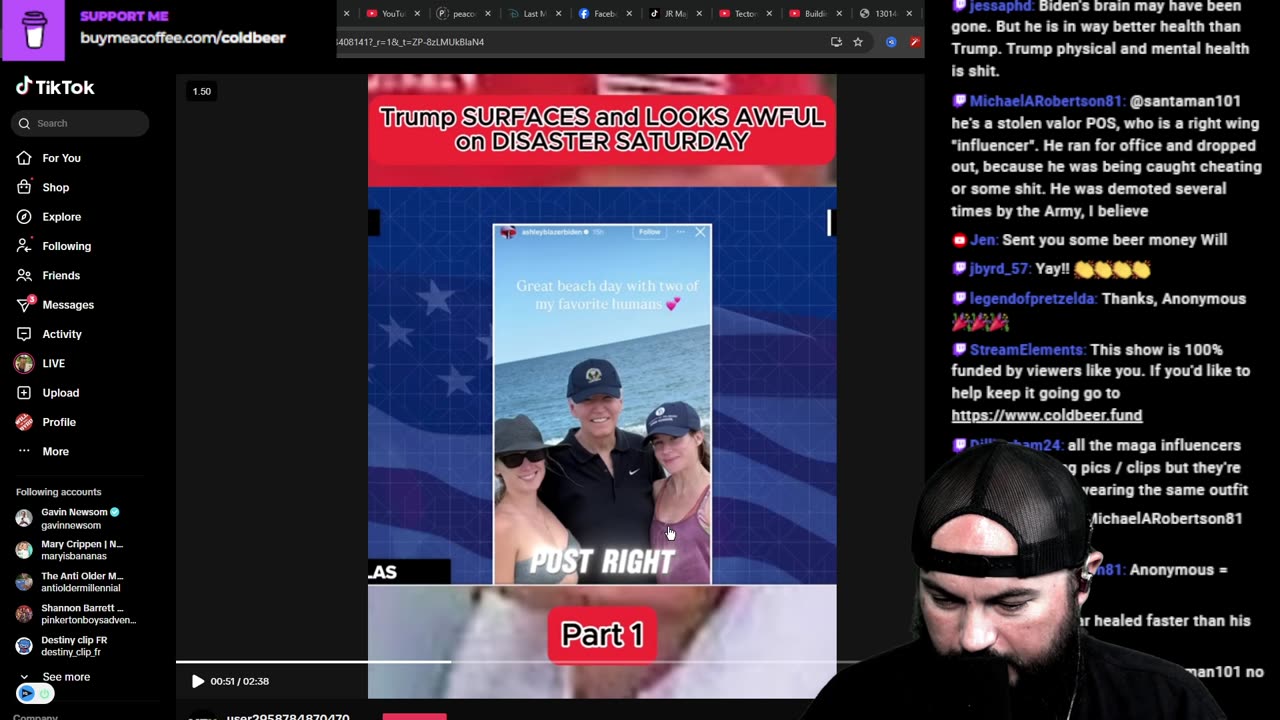Open the coldbeer.fund link in chat
Image resolution: width=1280 pixels, height=720 pixels.
point(1046,415)
